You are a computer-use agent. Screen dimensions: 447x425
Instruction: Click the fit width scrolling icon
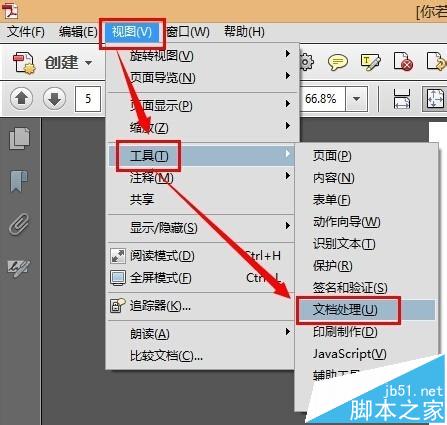click(402, 99)
